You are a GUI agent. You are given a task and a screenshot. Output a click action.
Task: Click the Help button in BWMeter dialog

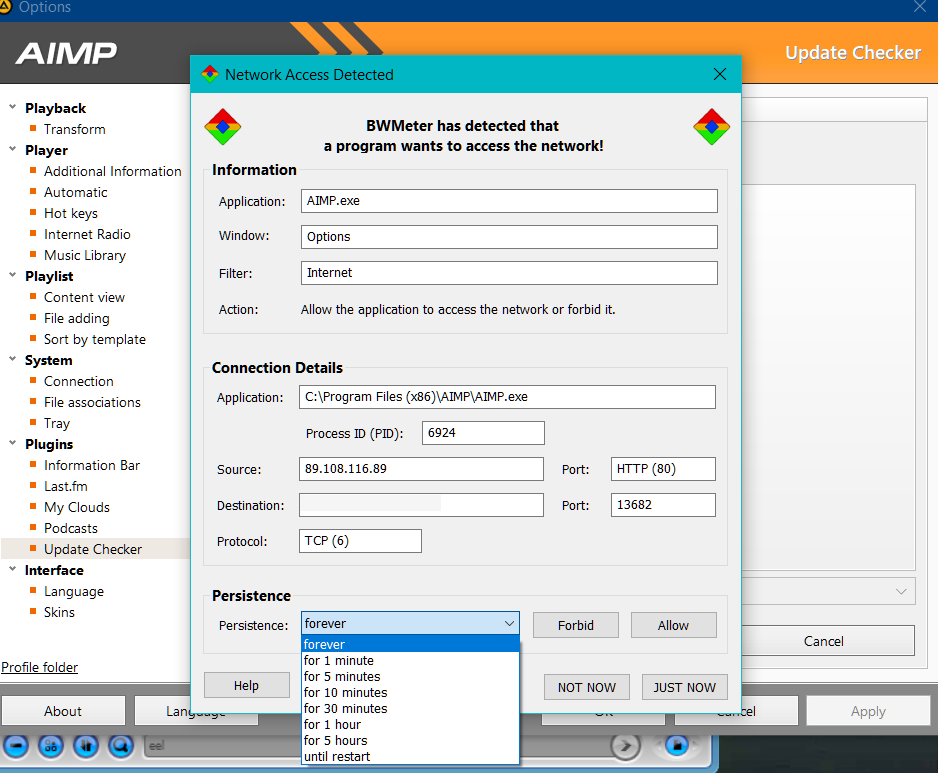click(246, 686)
